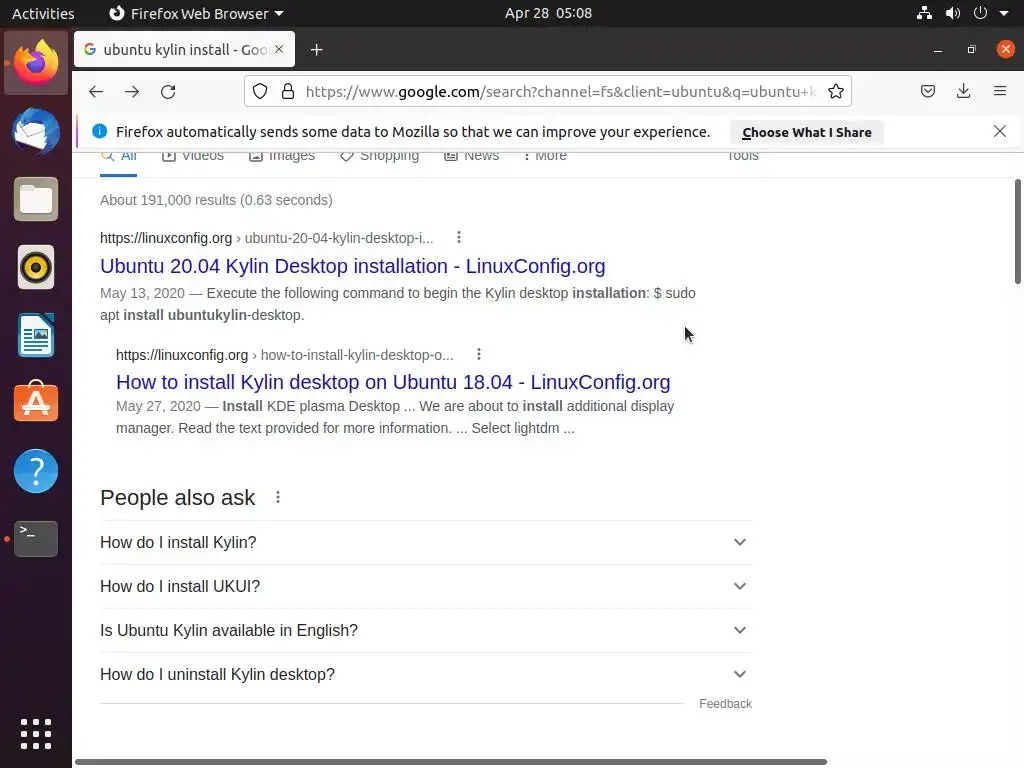Open options dots for first linuxconfig result

pos(459,237)
